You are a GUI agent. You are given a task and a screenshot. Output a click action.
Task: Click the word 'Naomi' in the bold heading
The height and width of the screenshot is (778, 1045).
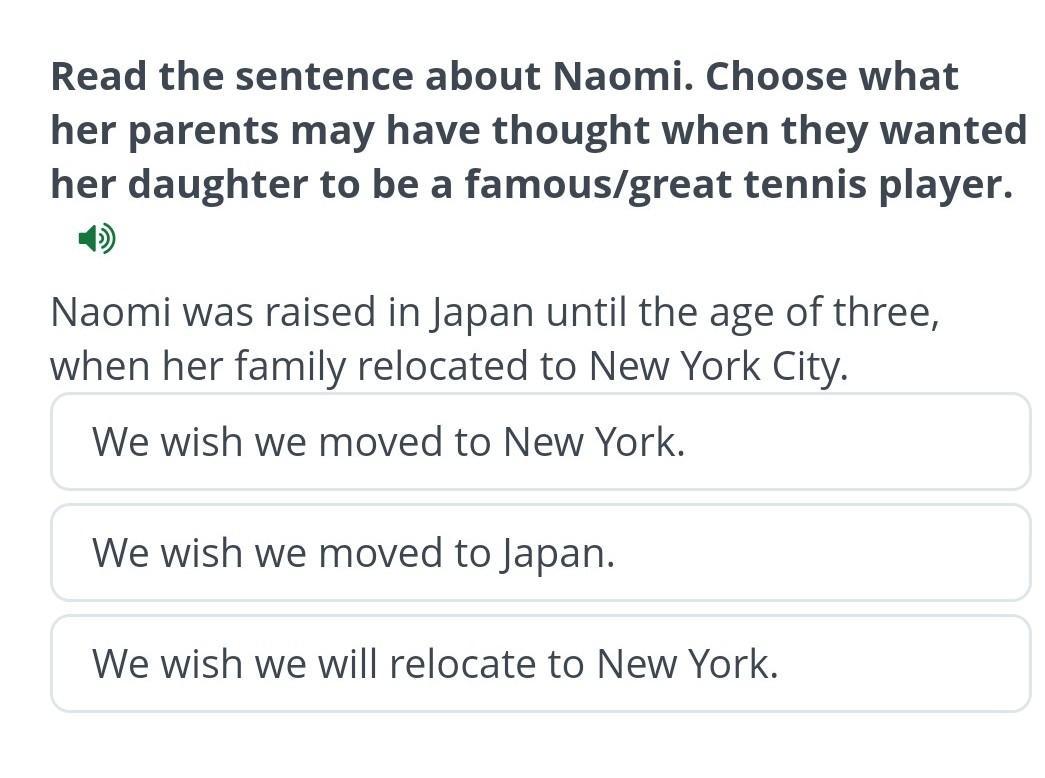click(618, 75)
